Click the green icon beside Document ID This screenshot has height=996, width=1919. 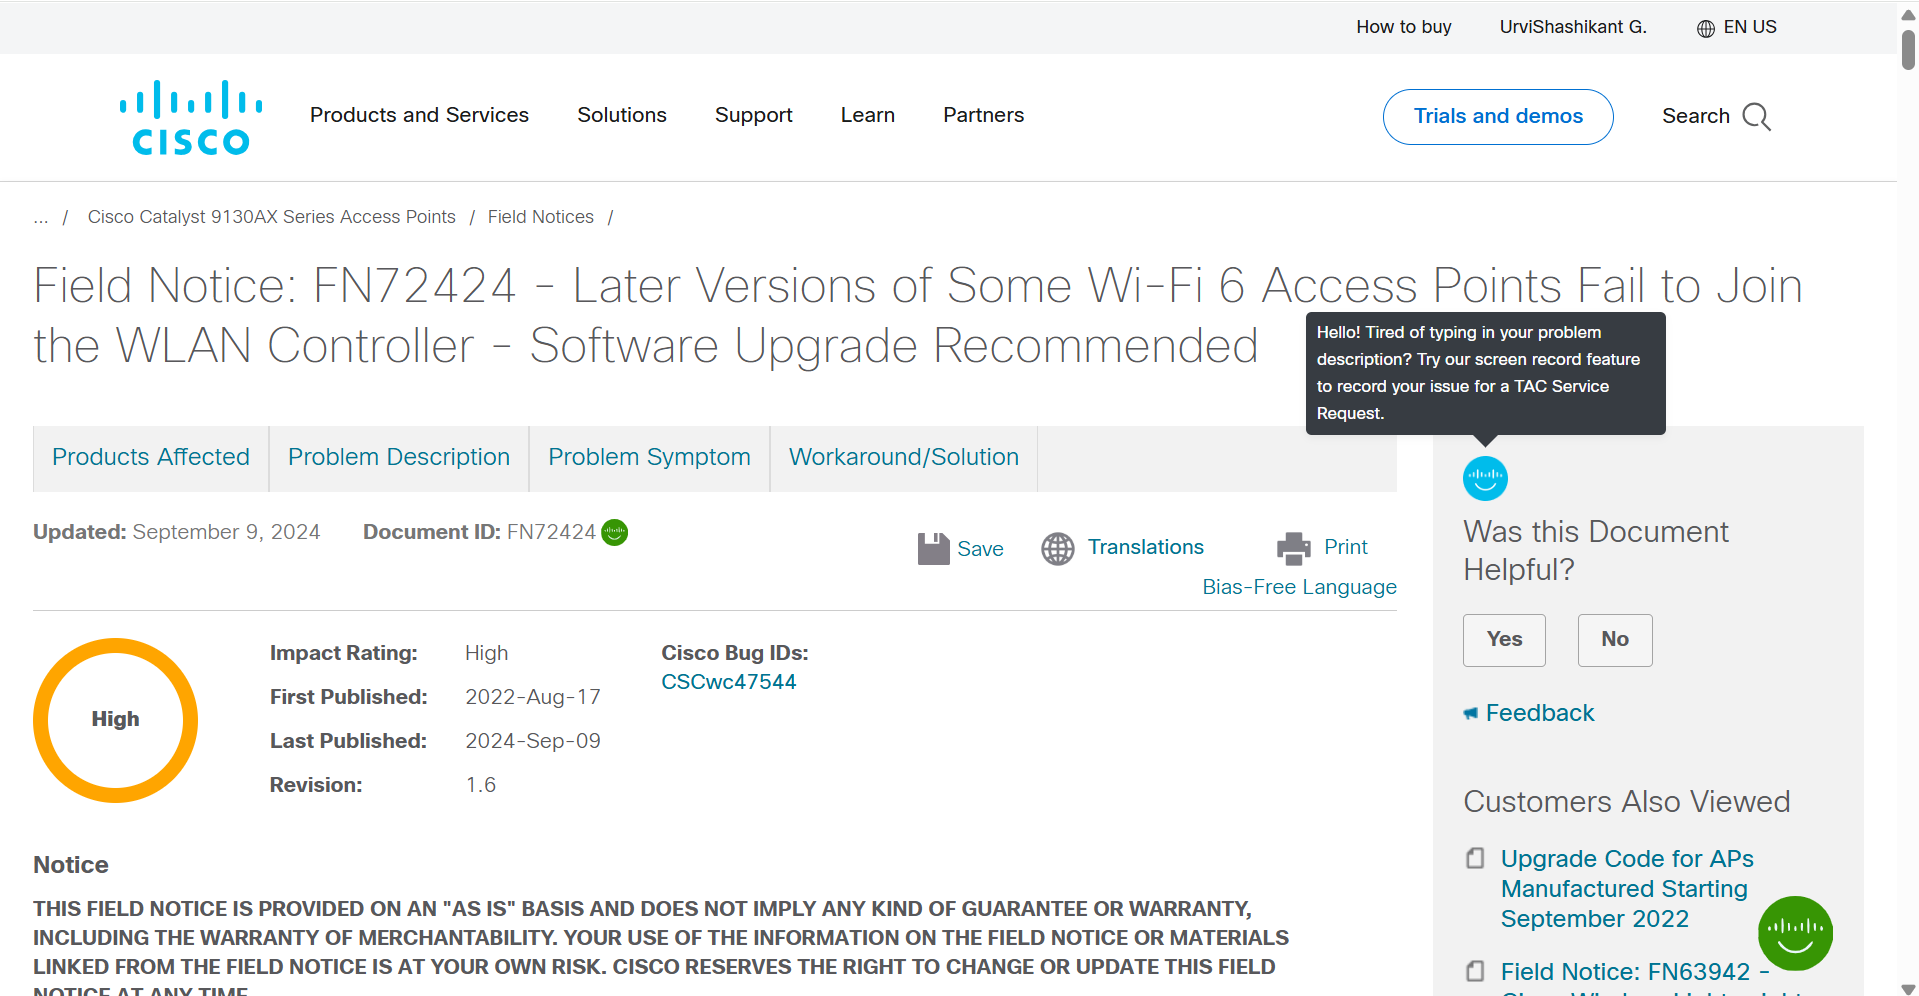(x=615, y=532)
